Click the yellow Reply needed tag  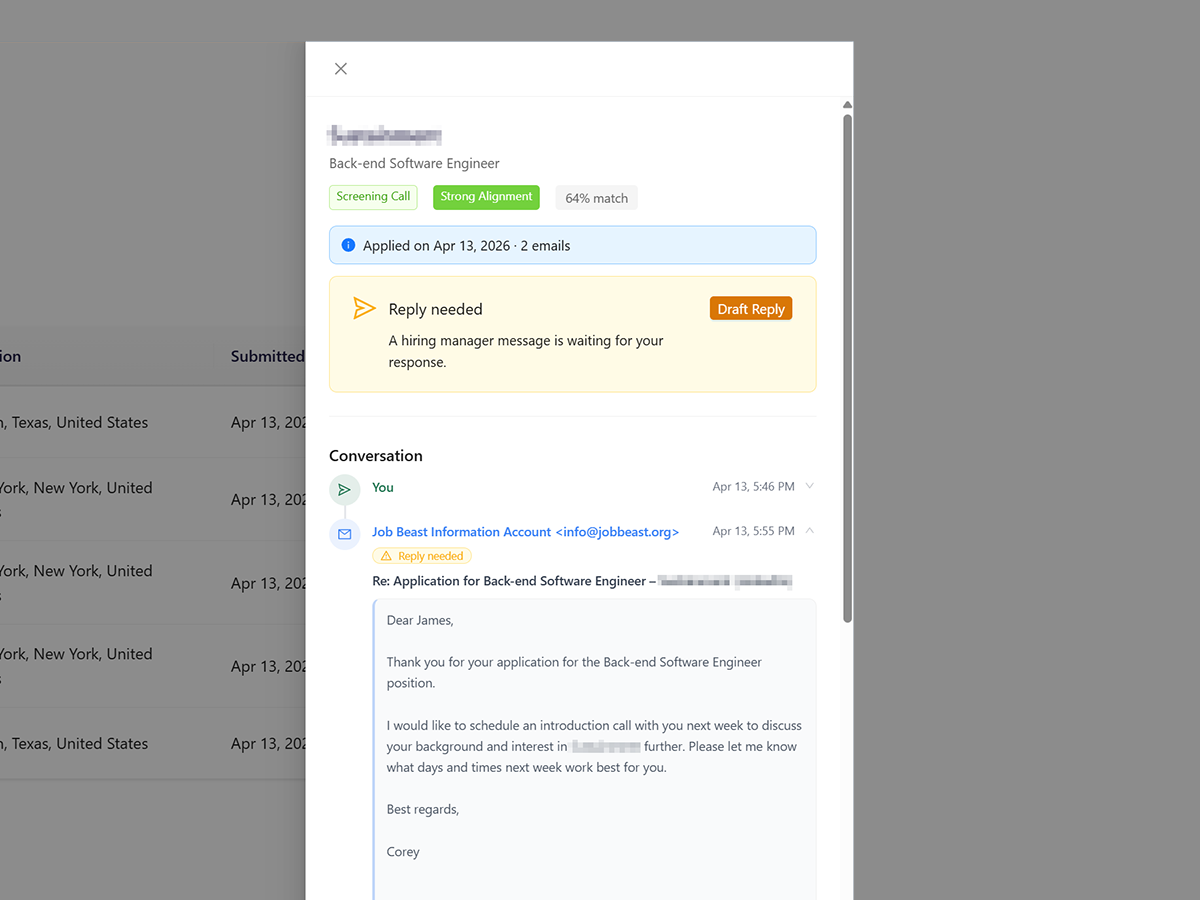click(421, 555)
